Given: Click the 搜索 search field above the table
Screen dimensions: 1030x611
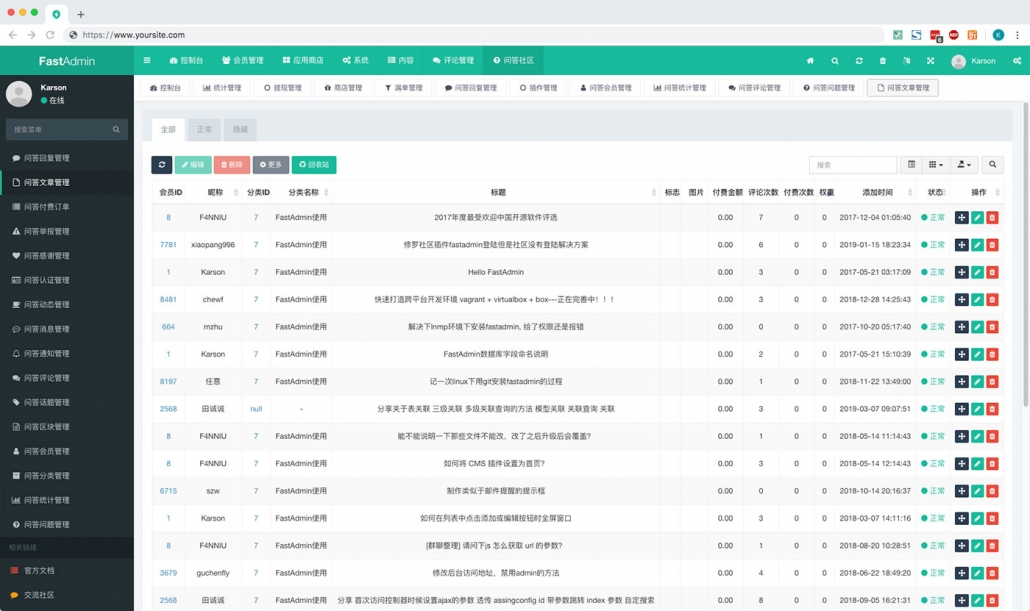Looking at the screenshot, I should (852, 165).
